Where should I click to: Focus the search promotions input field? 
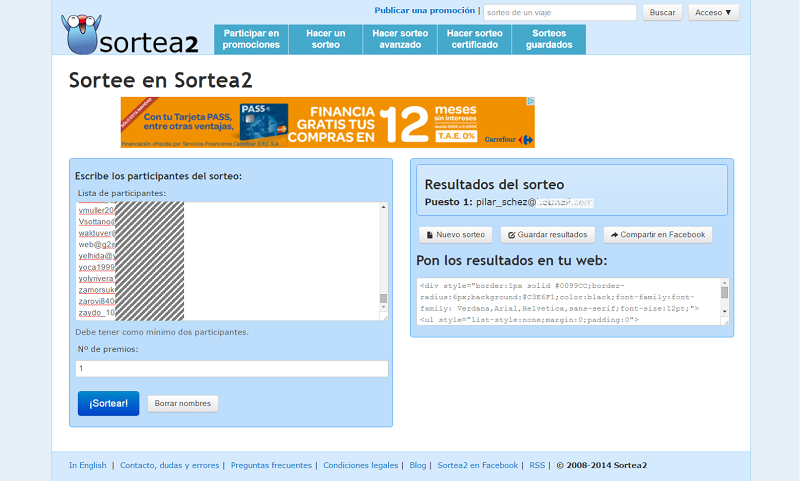tap(559, 13)
